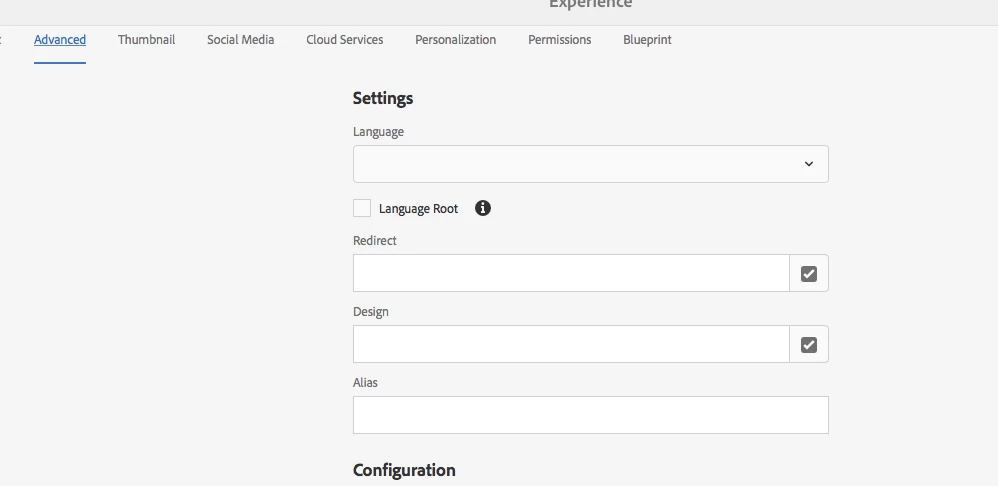Click the Alias field label
The width and height of the screenshot is (998, 486).
pyautogui.click(x=365, y=383)
